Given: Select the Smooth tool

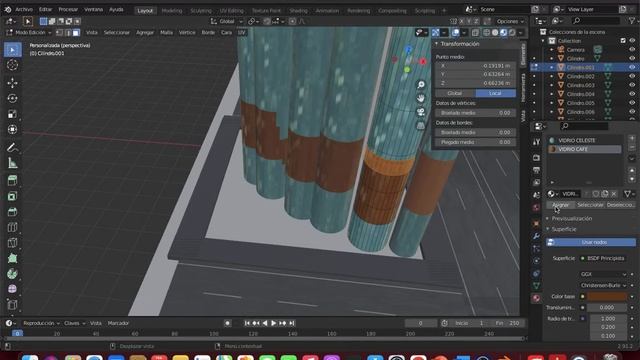Looking at the screenshot, I should [x=12, y=304].
